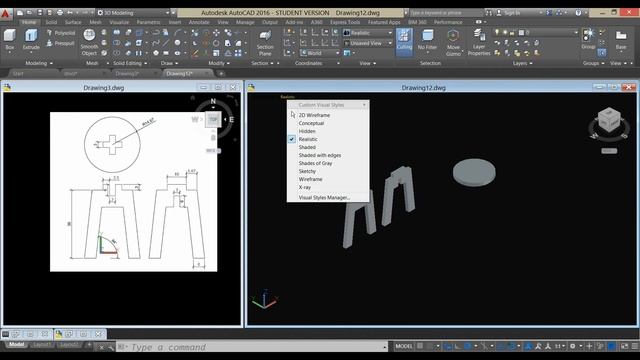Add a new drawing tab with plus
640x360 pixels.
221,73
